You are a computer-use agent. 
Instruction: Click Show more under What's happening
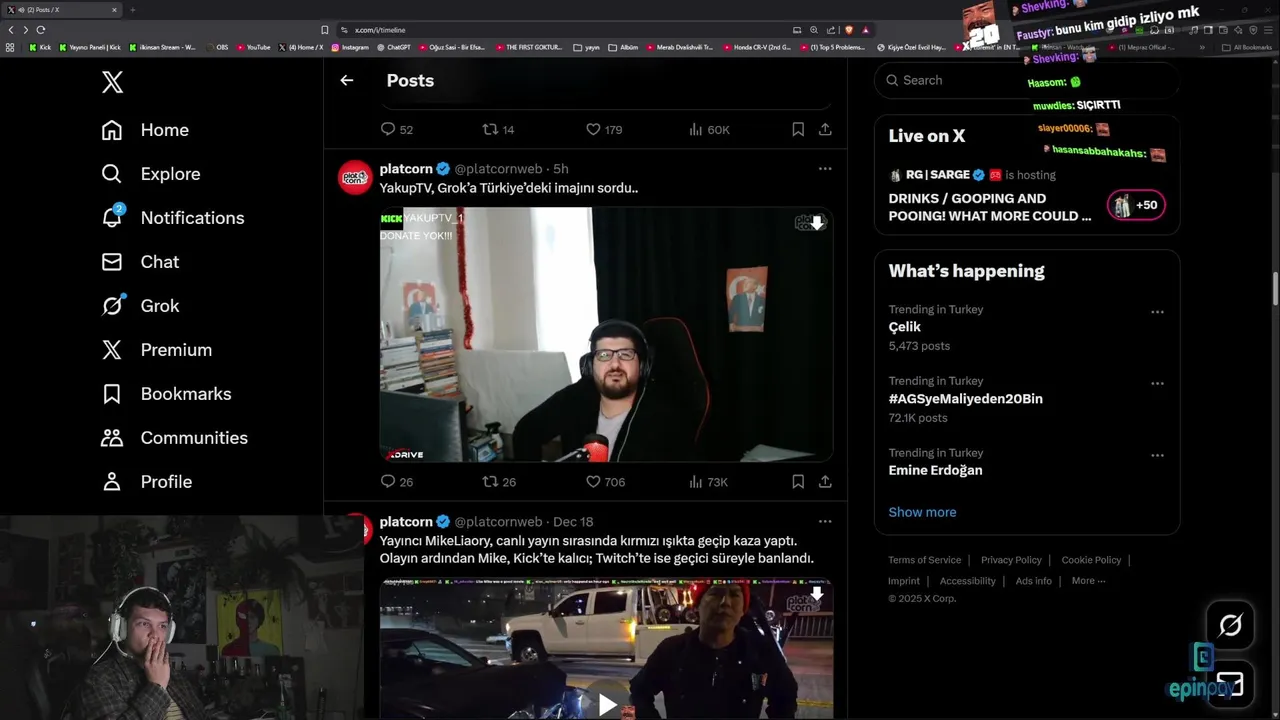click(x=922, y=512)
